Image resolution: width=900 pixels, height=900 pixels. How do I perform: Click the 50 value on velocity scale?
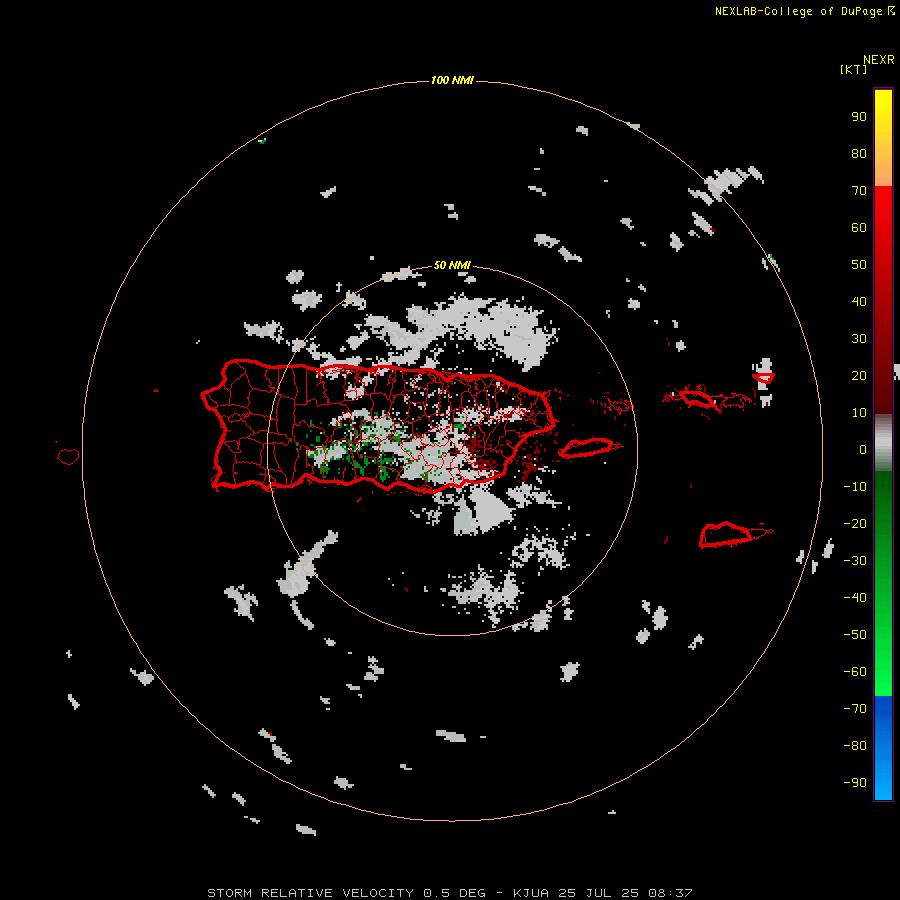click(x=859, y=265)
